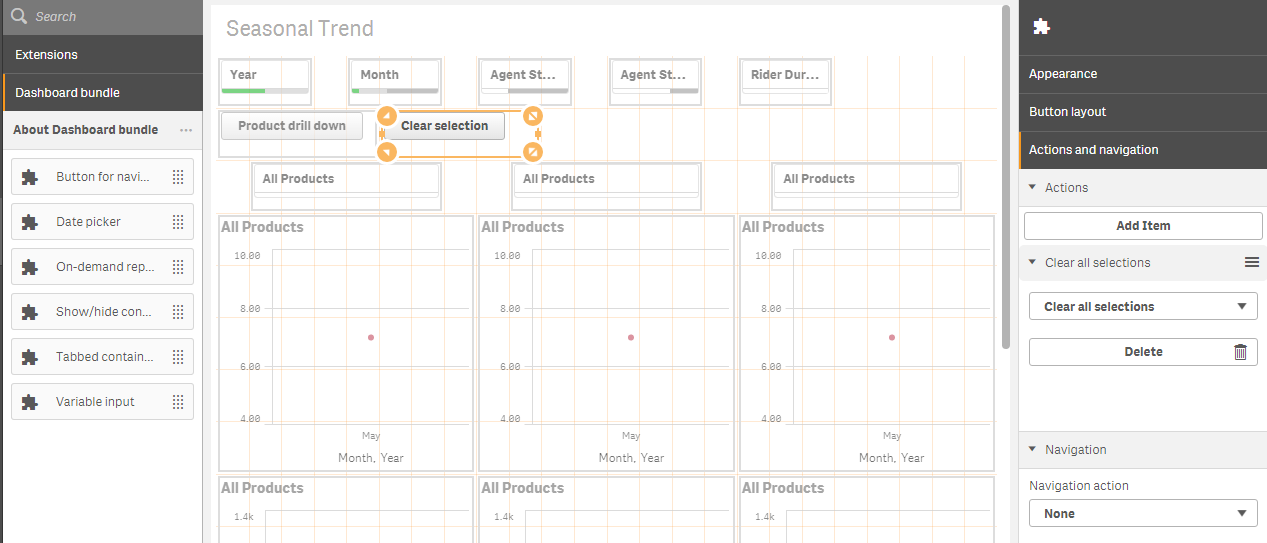Select the Month filter pane
This screenshot has height=543, width=1267.
tap(395, 81)
